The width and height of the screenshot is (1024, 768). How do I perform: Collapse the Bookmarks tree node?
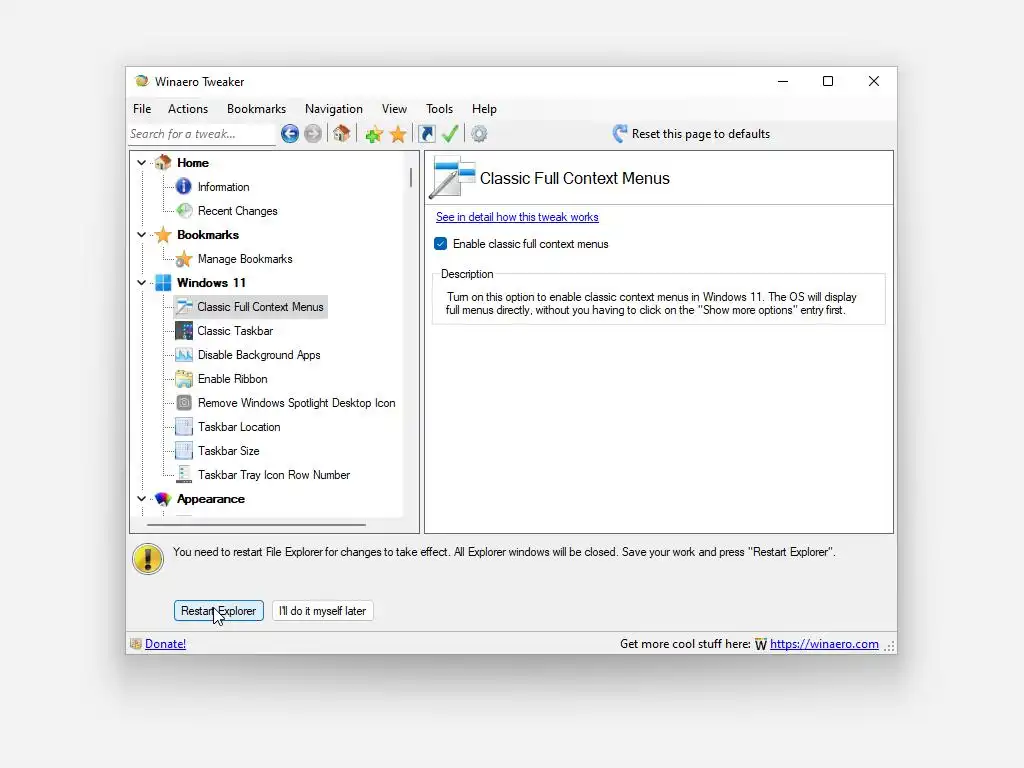tap(142, 234)
